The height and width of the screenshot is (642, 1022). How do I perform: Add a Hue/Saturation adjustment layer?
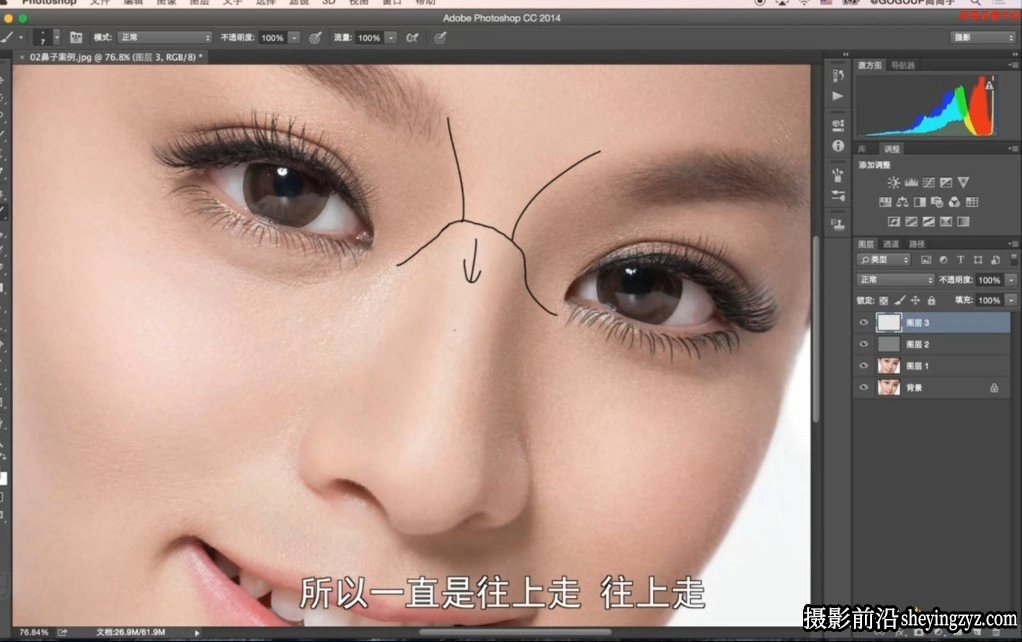(x=885, y=202)
